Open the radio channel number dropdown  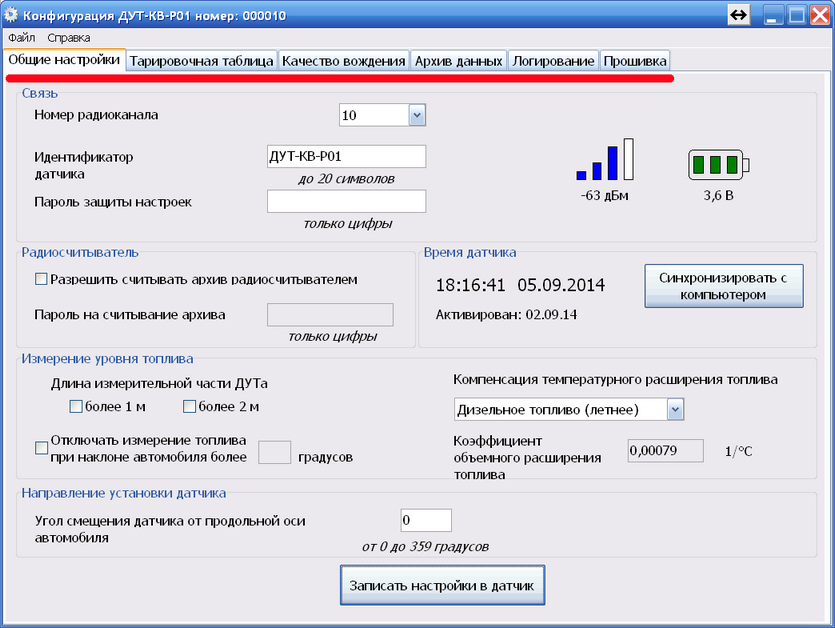[417, 115]
